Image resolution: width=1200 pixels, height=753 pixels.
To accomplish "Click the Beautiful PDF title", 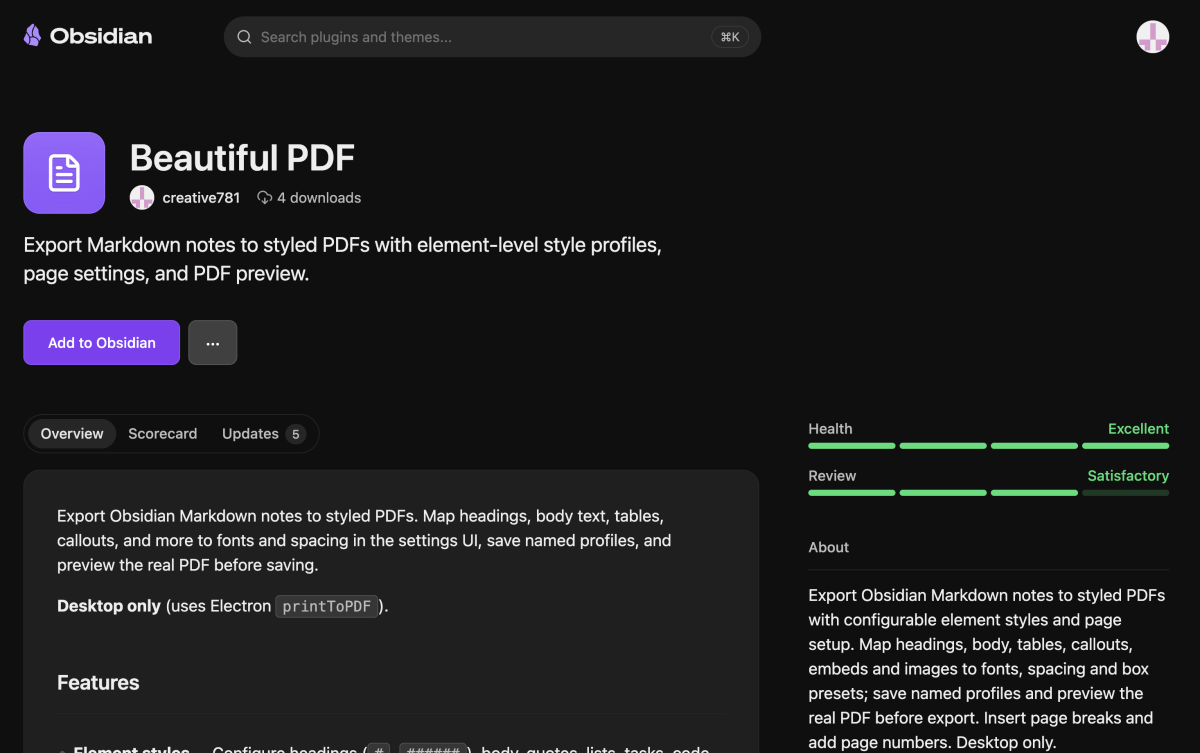I will click(x=243, y=158).
